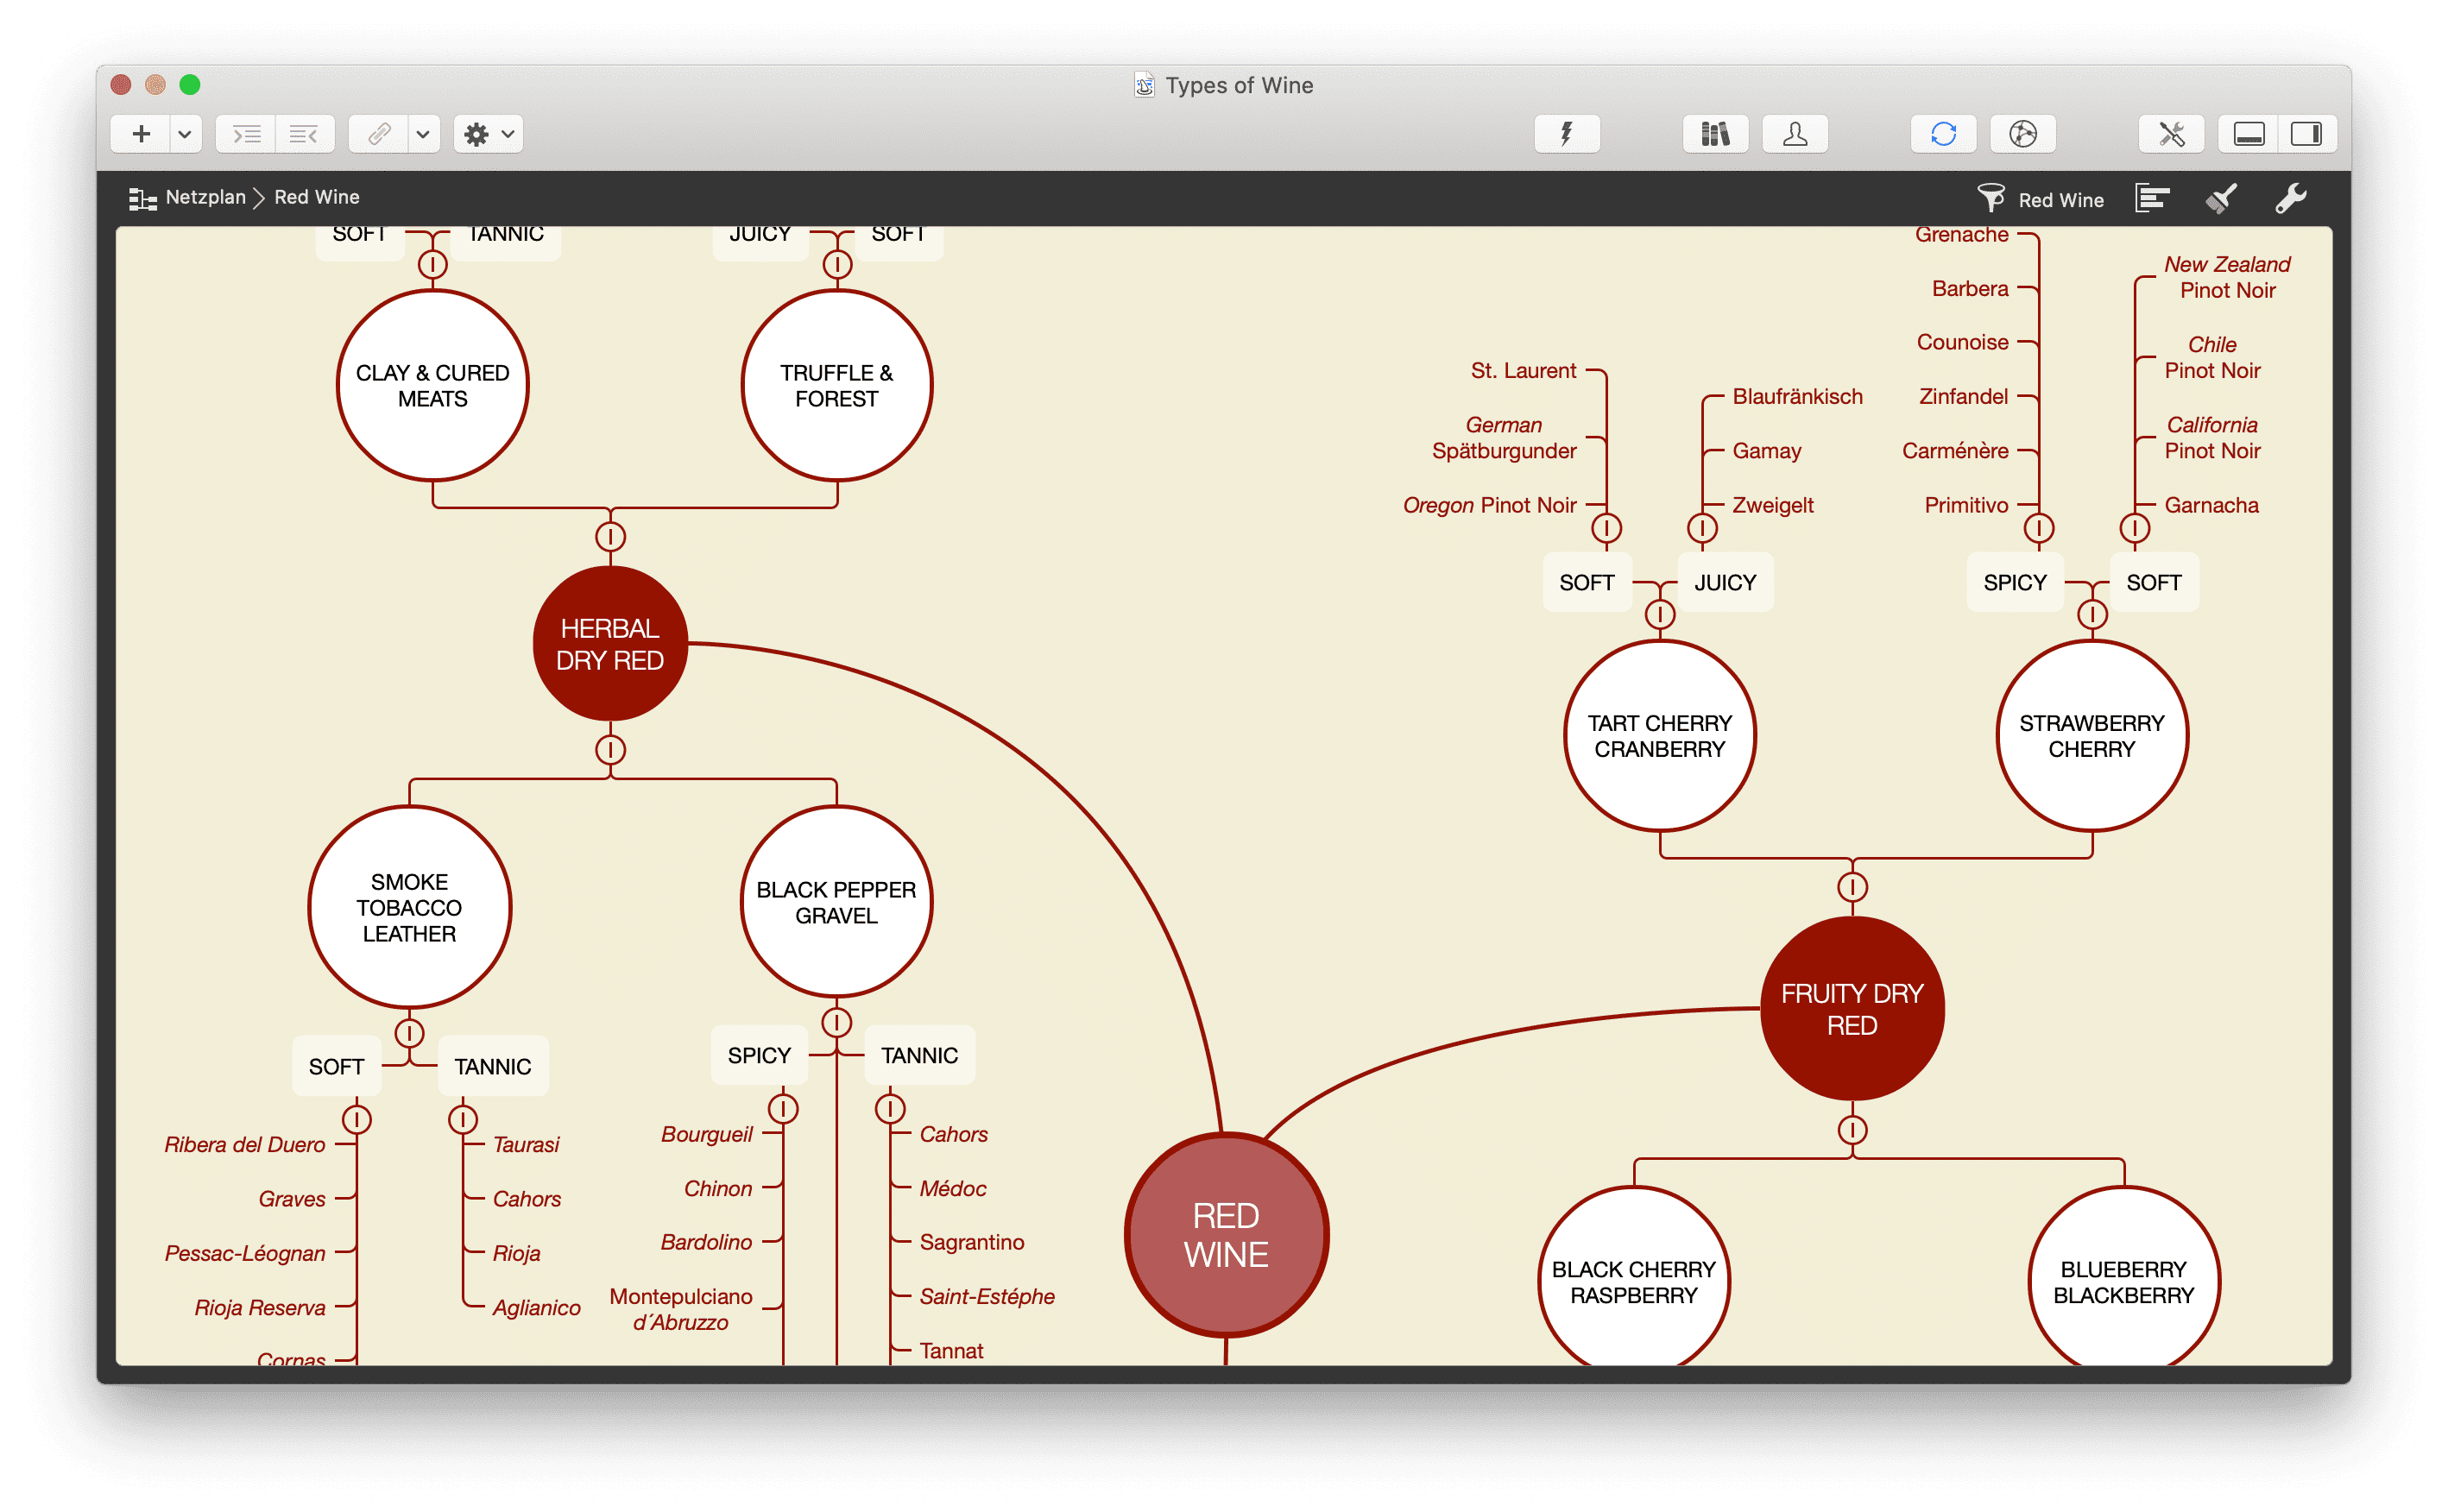Select the RED WINE root node
2448x1512 pixels.
click(1225, 1235)
